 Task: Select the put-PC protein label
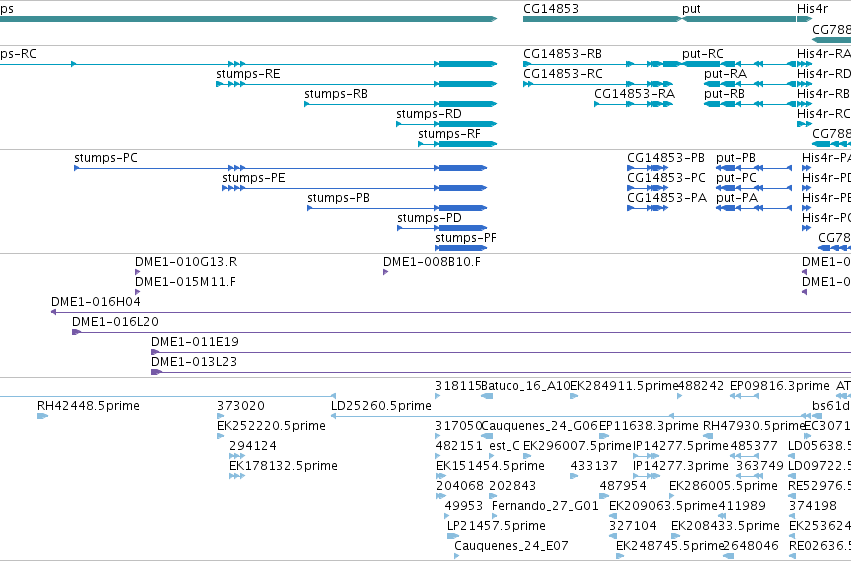pyautogui.click(x=736, y=178)
